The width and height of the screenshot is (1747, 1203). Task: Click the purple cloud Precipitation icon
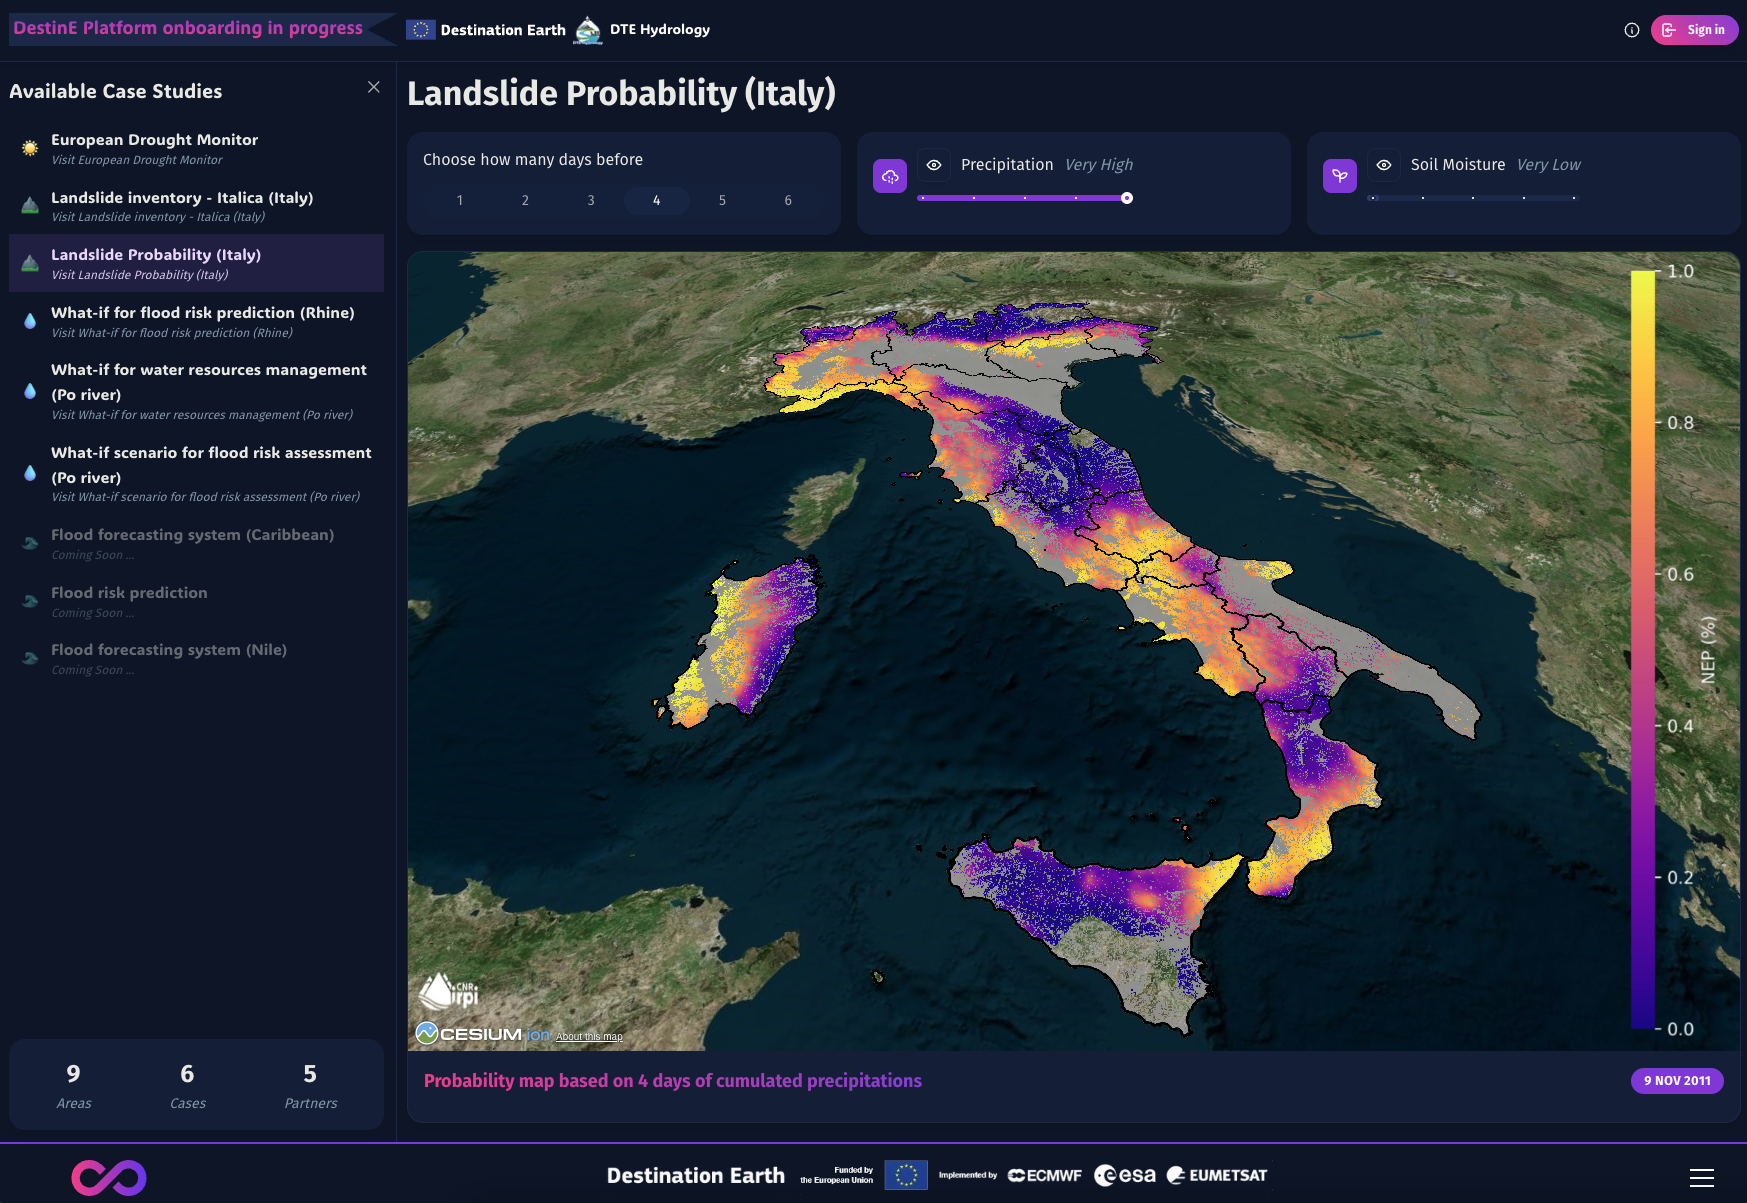pos(889,174)
